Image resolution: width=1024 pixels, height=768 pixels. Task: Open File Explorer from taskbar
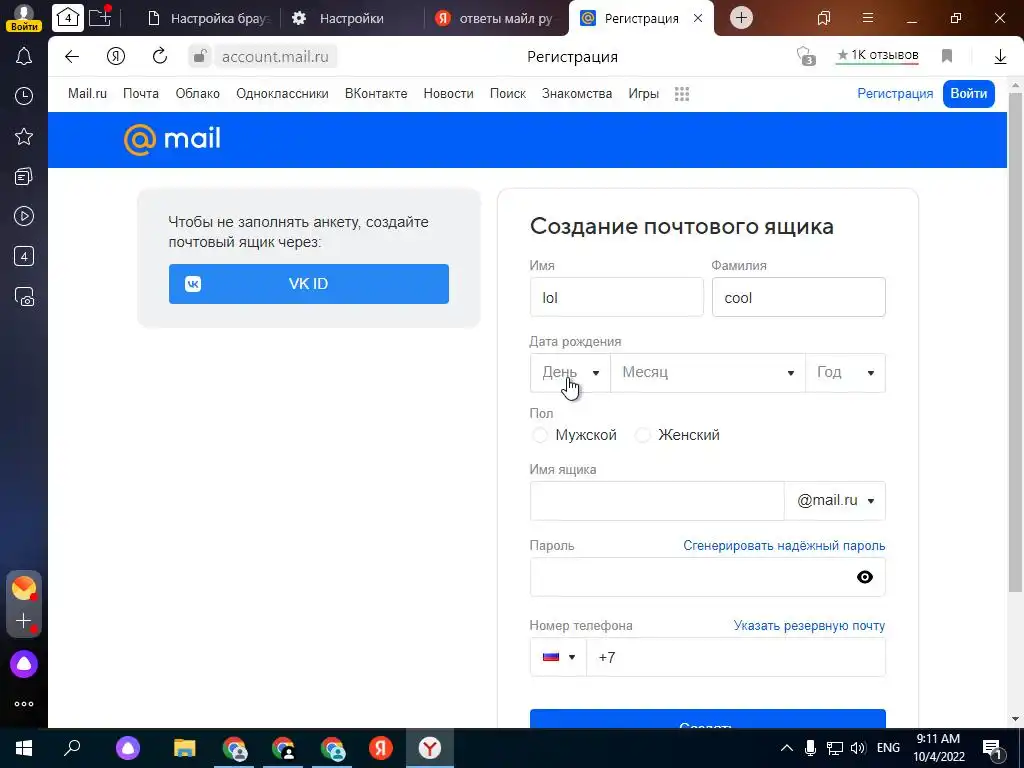click(185, 748)
